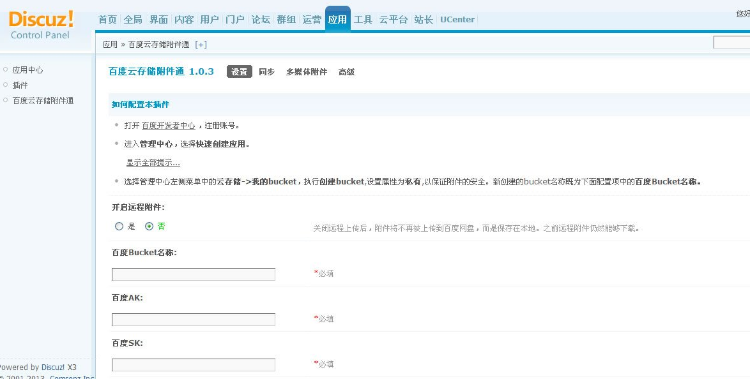
Task: Switch to the 设置 plugin tab
Action: 239,72
